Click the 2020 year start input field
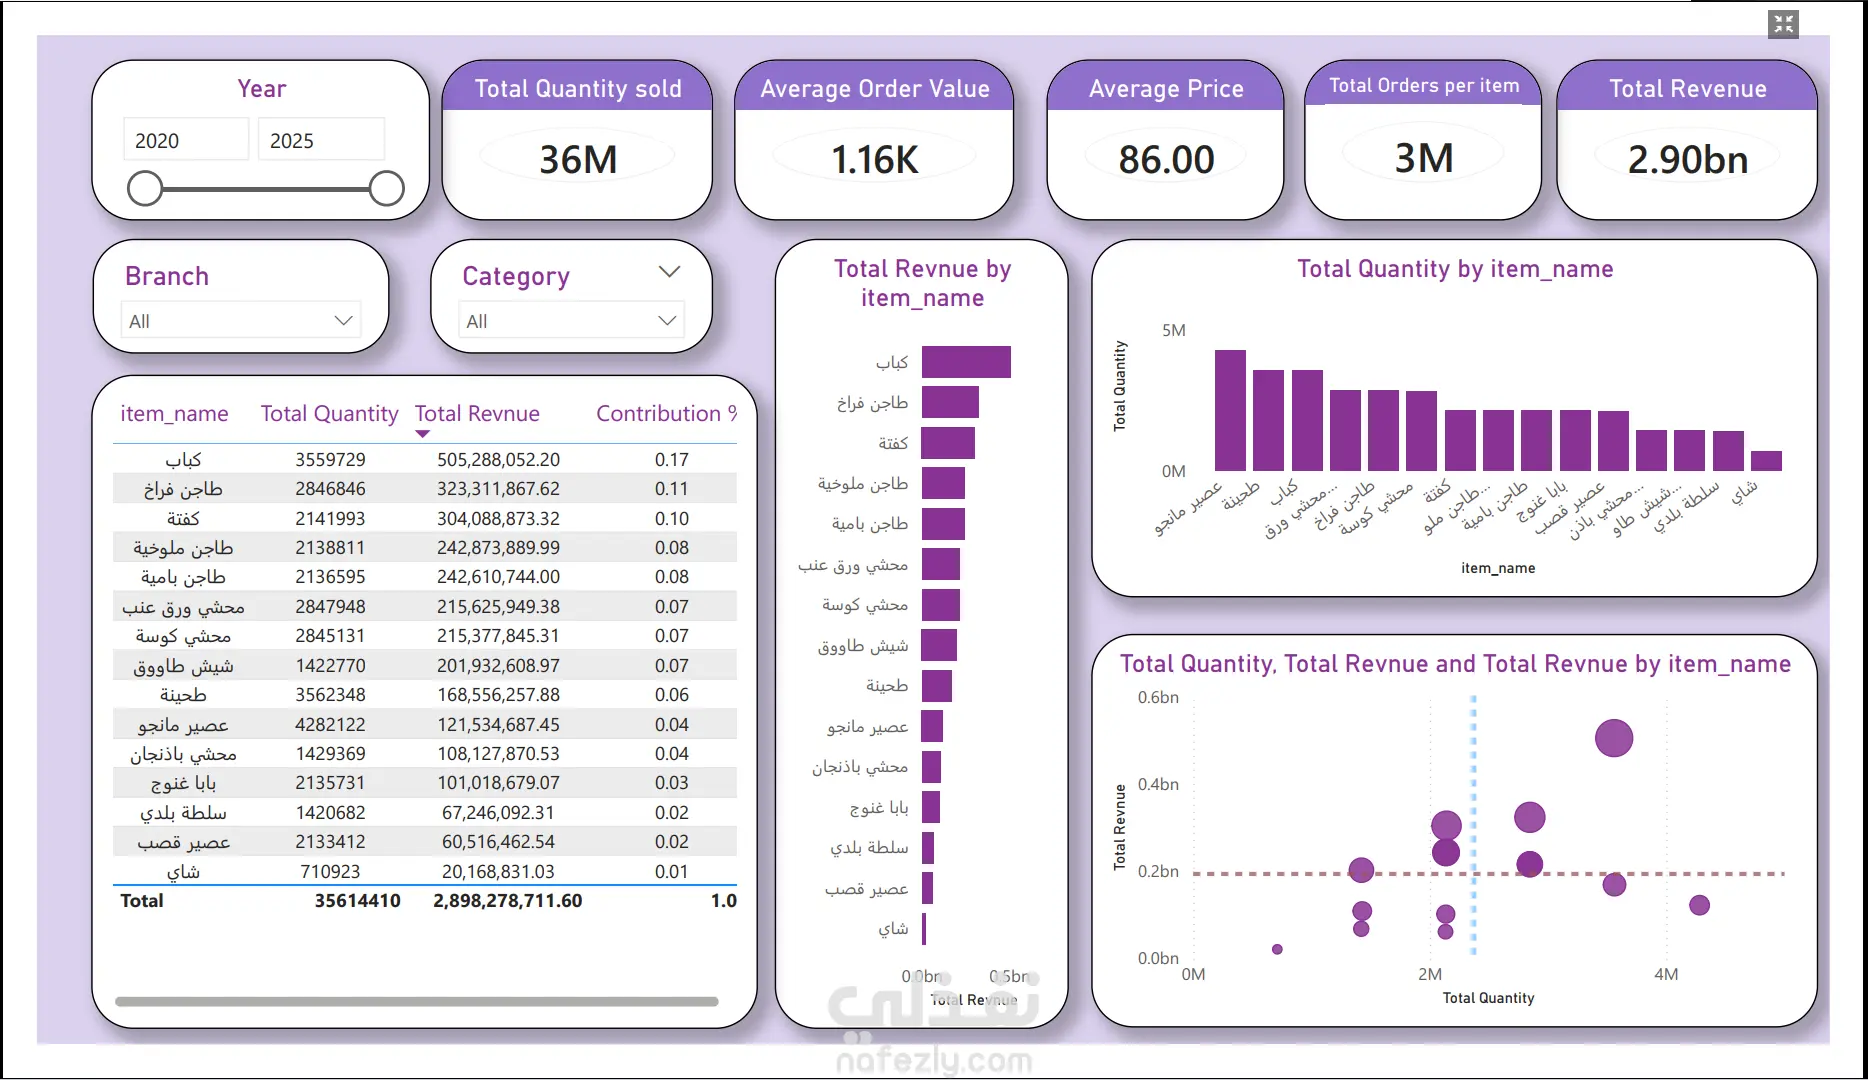 tap(186, 140)
